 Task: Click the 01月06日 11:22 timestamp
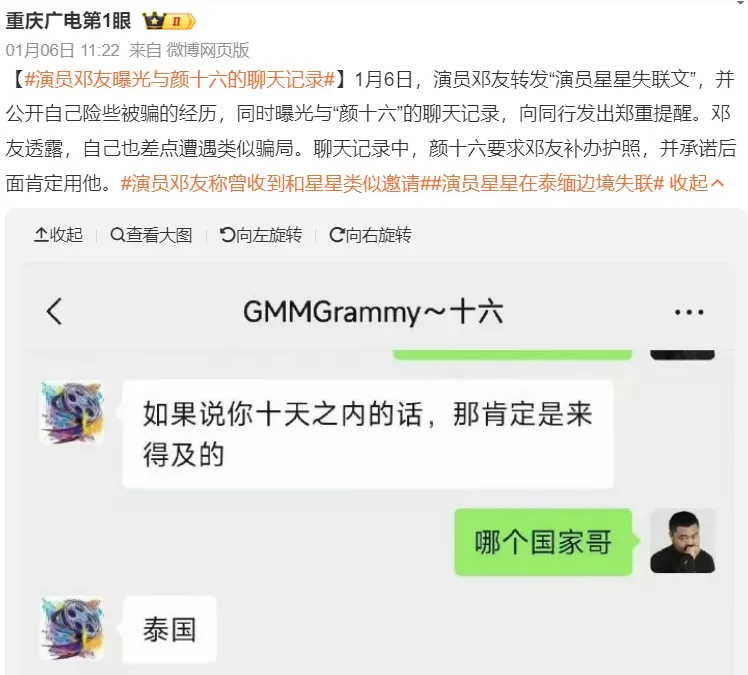62,50
